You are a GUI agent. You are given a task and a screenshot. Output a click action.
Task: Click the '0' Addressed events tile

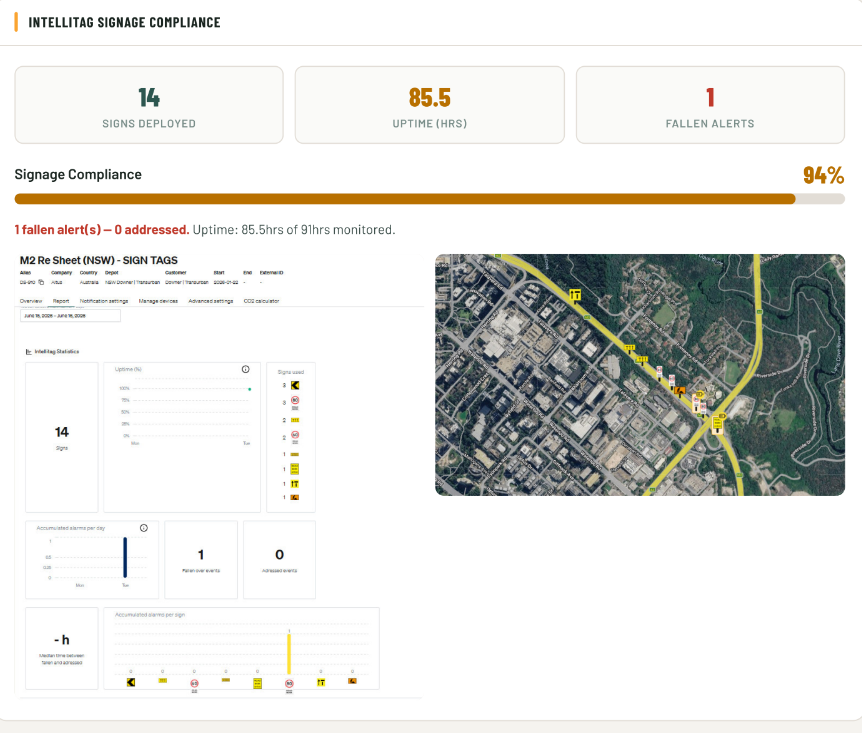click(279, 560)
